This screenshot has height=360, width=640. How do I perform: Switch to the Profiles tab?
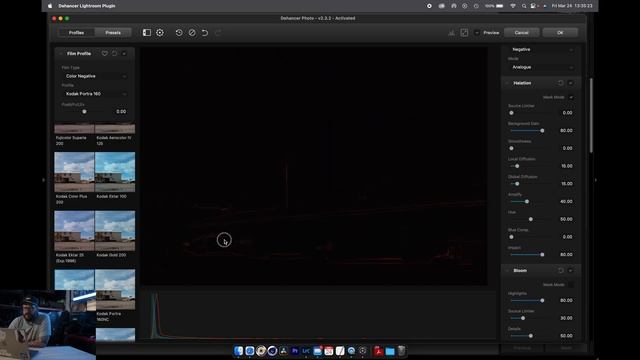(76, 33)
